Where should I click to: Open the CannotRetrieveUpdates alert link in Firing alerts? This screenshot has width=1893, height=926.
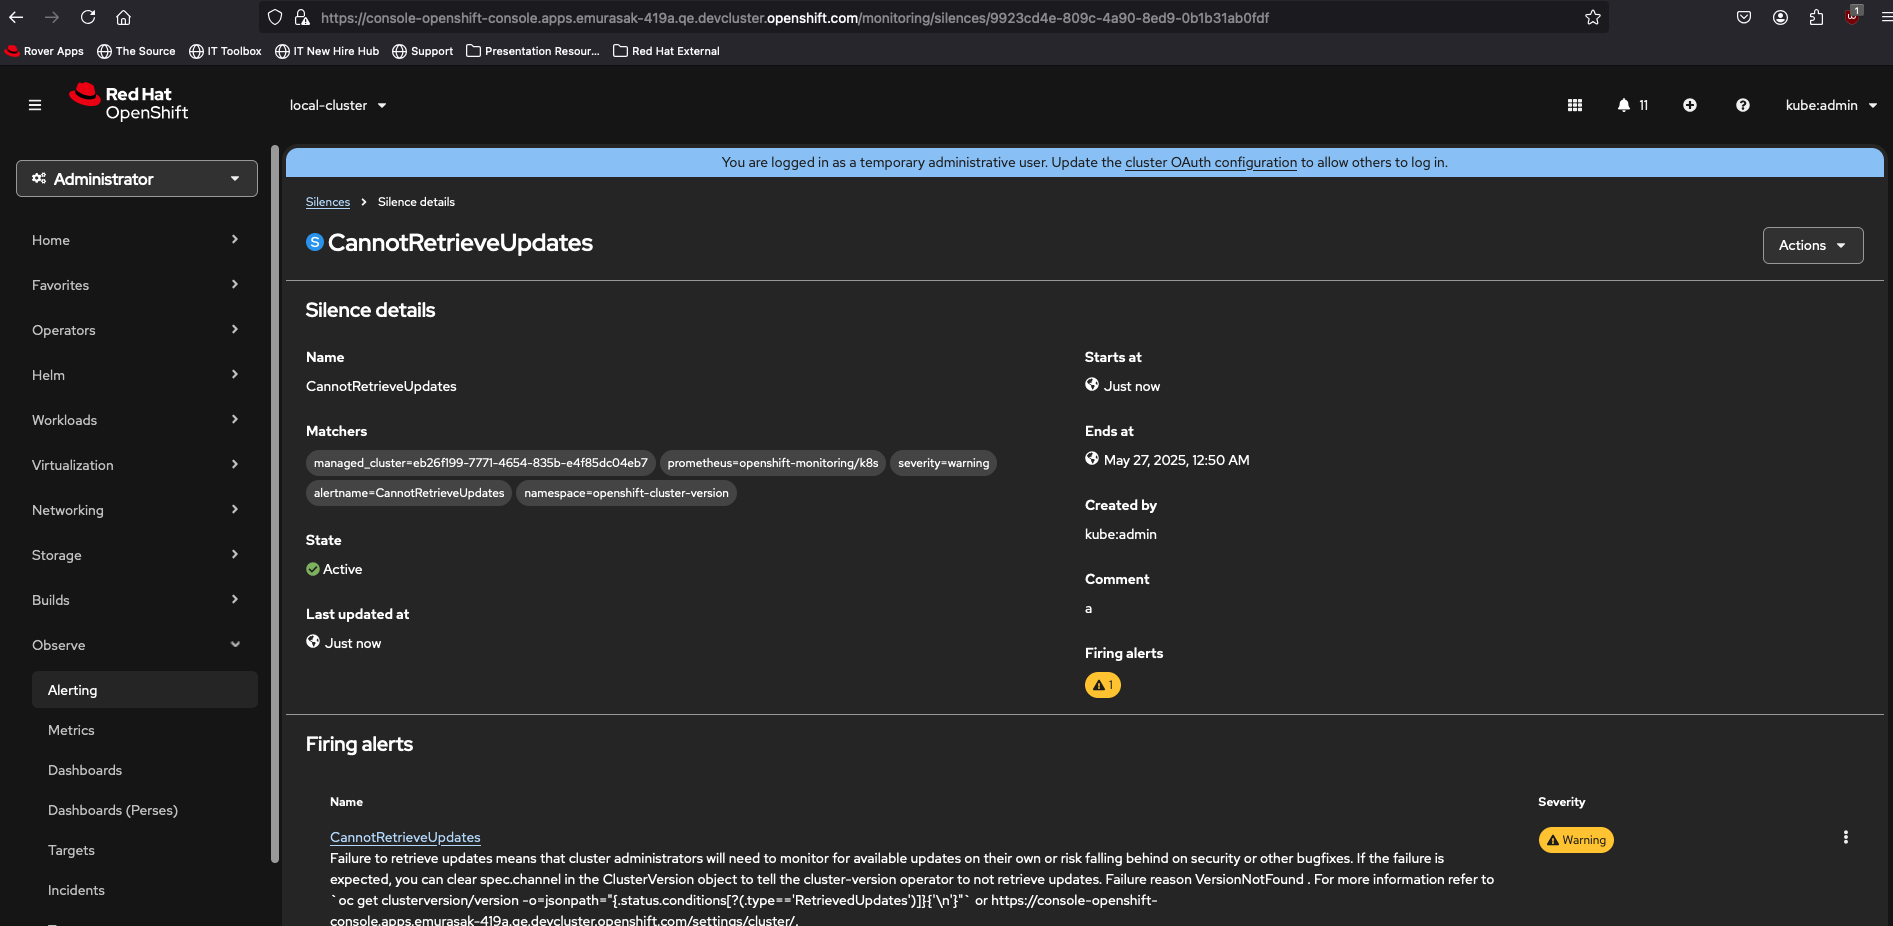pyautogui.click(x=405, y=837)
